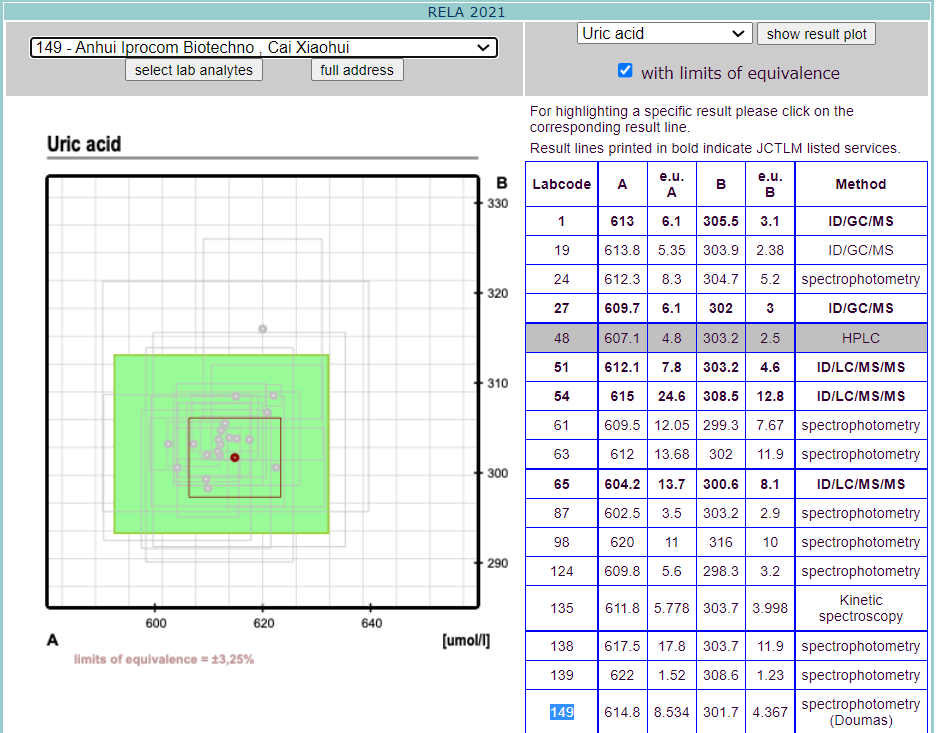Click the 'show result plot' button
940x733 pixels.
(816, 34)
